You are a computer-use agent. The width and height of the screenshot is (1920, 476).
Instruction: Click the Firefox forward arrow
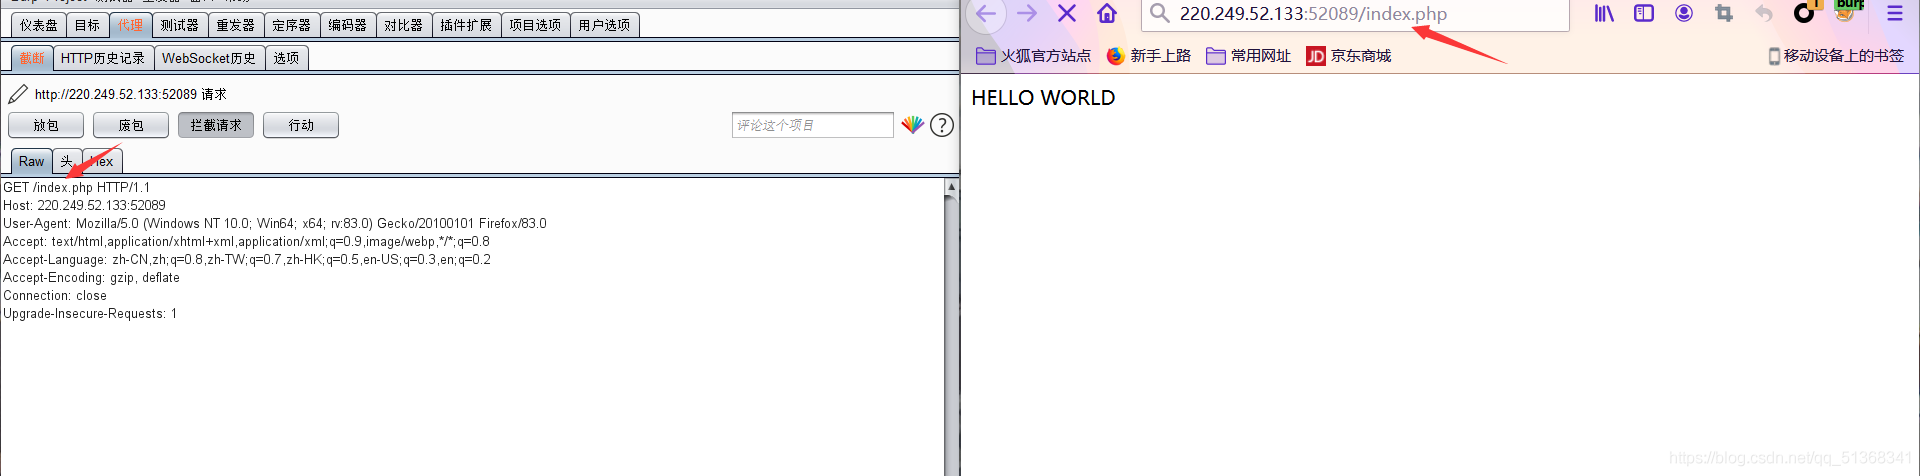point(1027,13)
